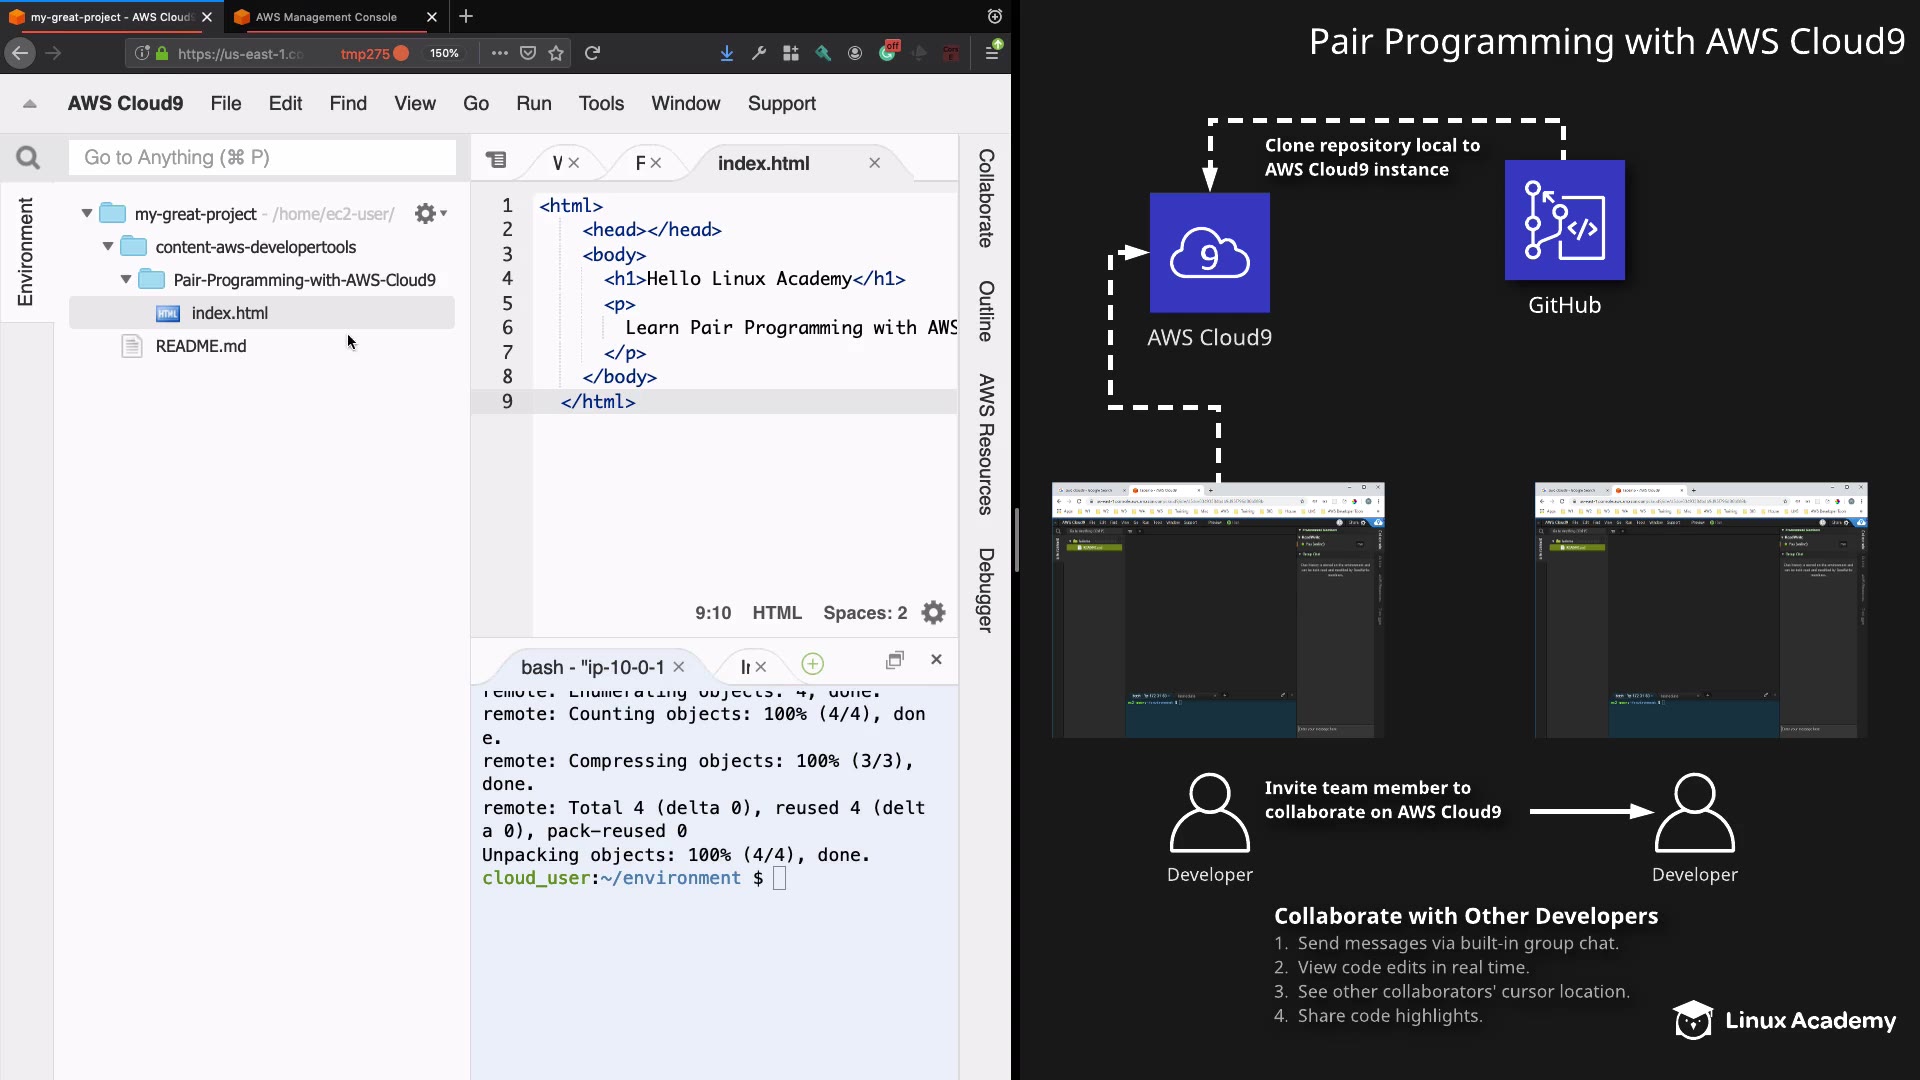
Task: Reload the page in the browser
Action: pyautogui.click(x=592, y=53)
